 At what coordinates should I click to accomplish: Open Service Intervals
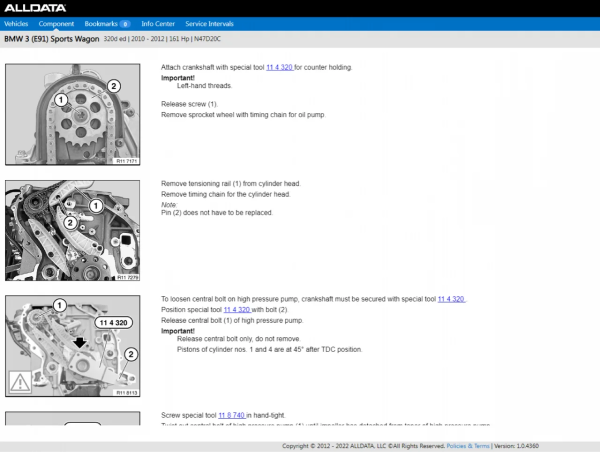click(x=210, y=22)
